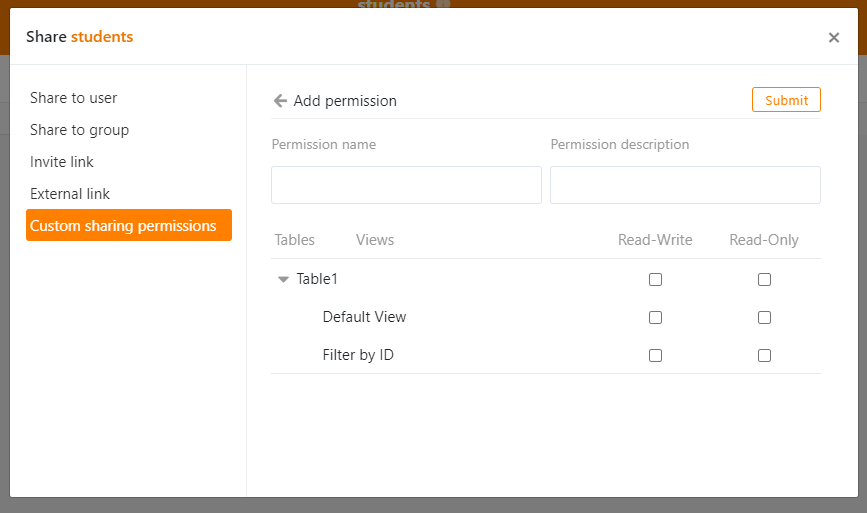Check Read-Only for Filter by ID
867x513 pixels.
coord(764,355)
